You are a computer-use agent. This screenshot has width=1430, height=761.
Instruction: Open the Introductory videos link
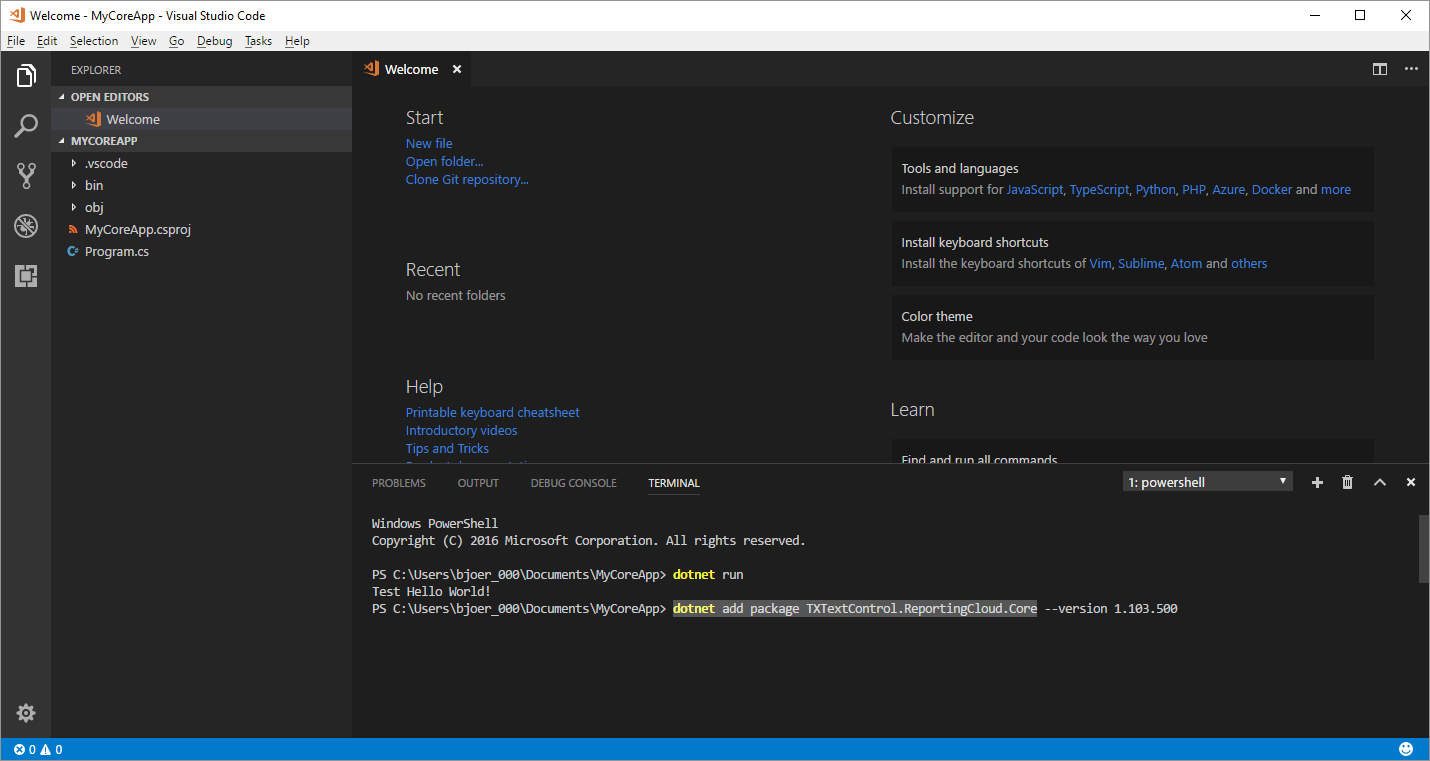pyautogui.click(x=461, y=430)
